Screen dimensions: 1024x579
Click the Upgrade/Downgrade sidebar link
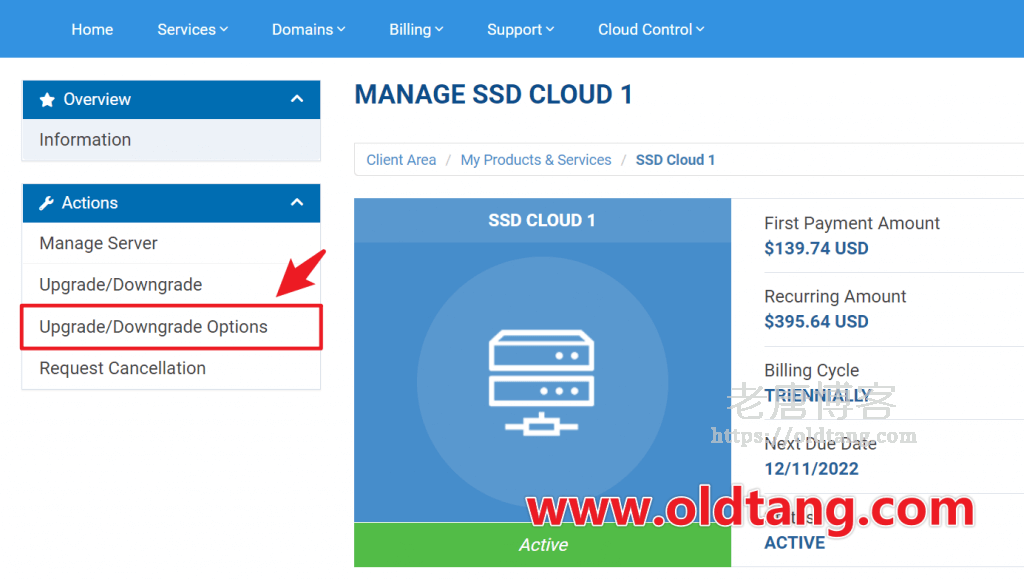(120, 285)
